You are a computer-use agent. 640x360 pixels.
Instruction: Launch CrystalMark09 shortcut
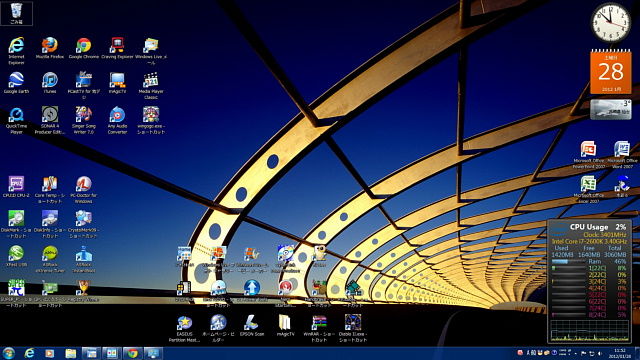coord(84,224)
